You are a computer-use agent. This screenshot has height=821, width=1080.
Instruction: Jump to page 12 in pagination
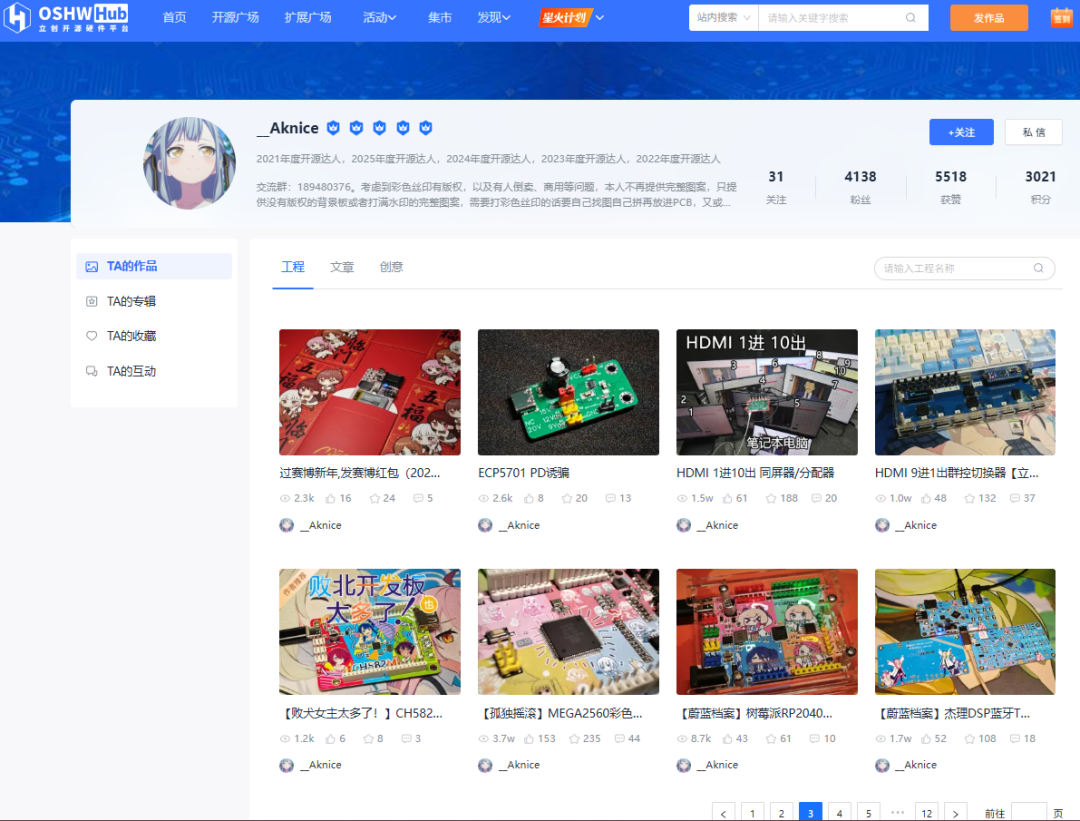pyautogui.click(x=927, y=813)
